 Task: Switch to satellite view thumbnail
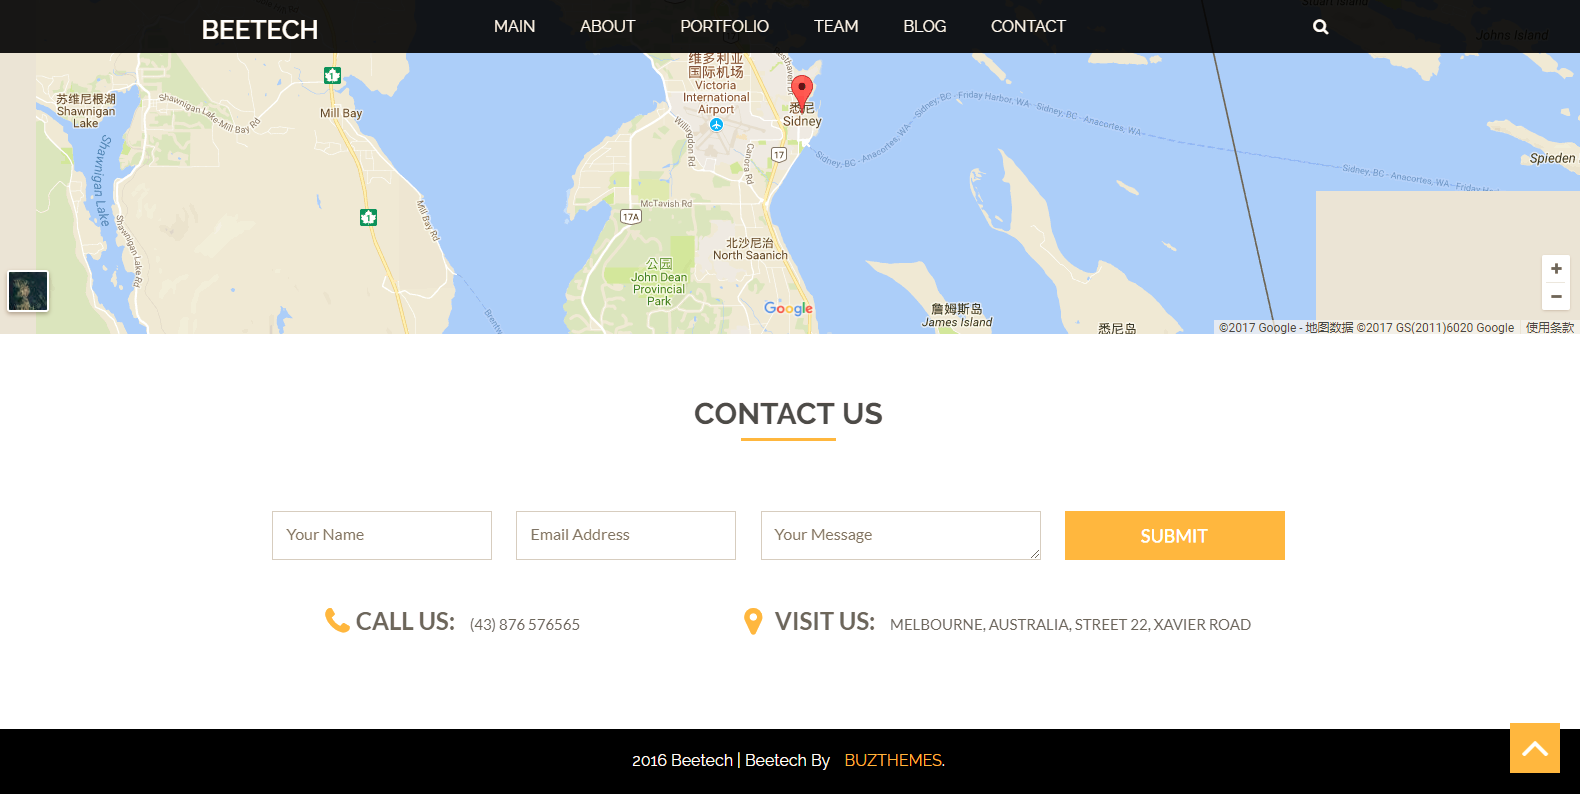(28, 291)
